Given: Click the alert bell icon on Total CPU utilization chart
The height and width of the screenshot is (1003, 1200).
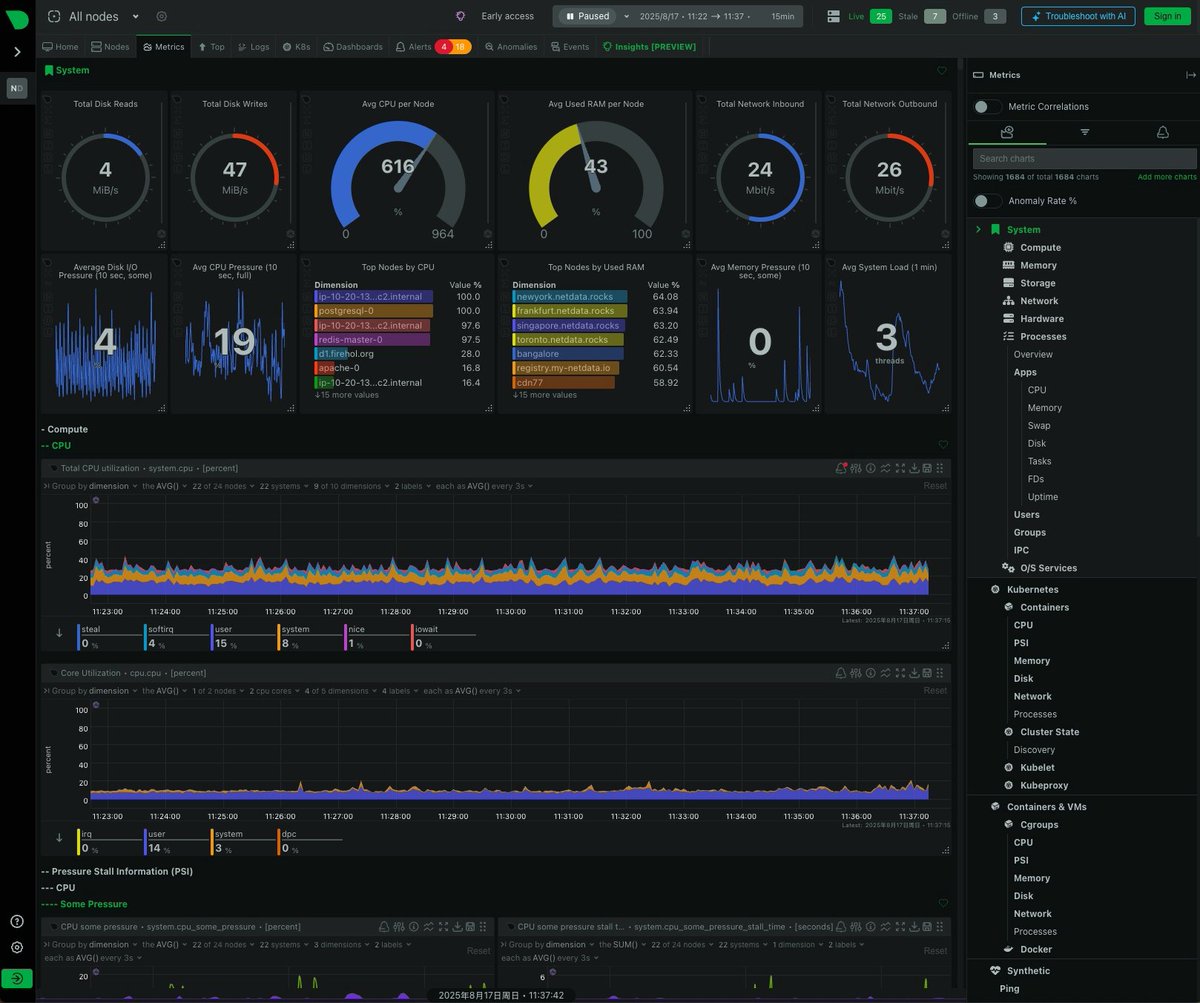Looking at the screenshot, I should click(841, 468).
